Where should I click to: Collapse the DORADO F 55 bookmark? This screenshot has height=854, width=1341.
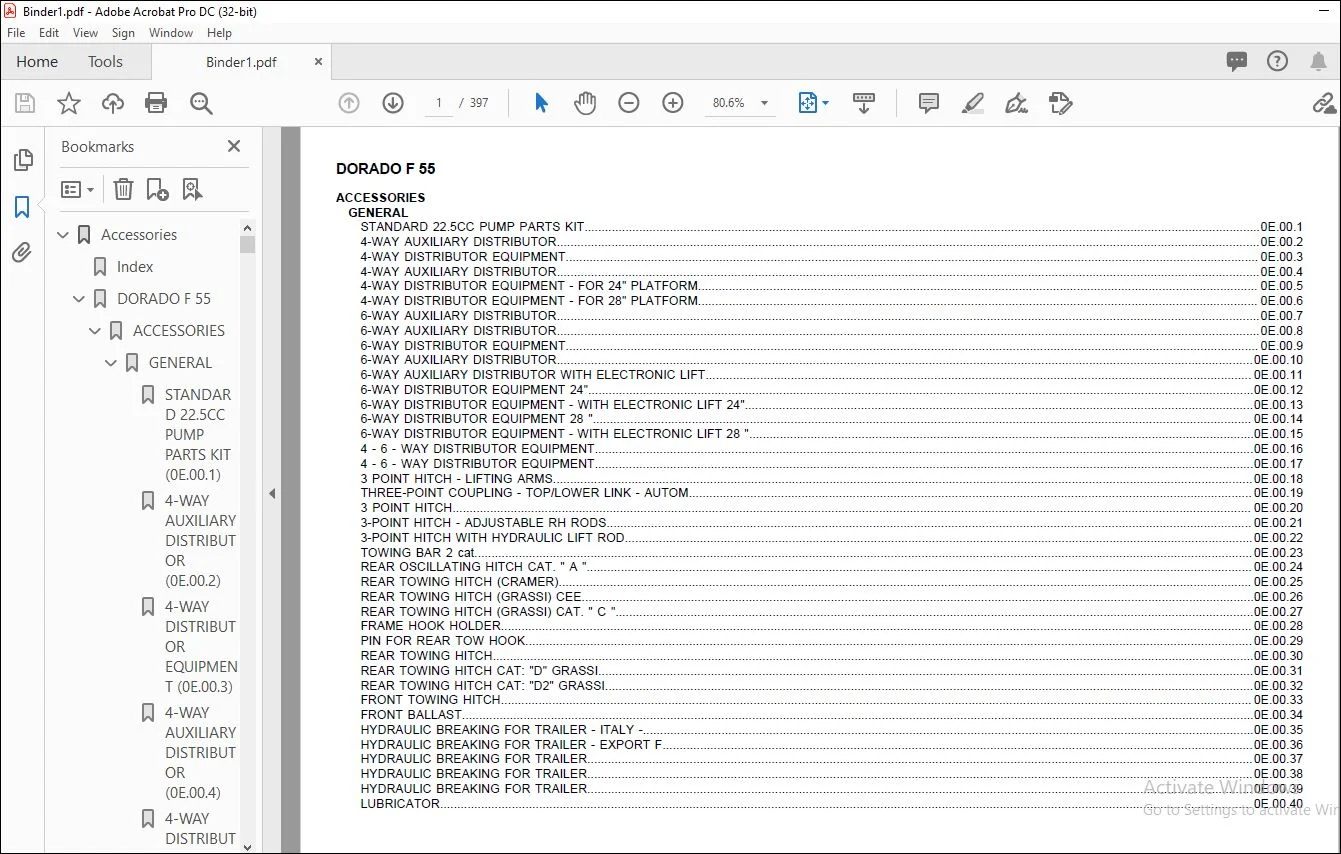pyautogui.click(x=79, y=299)
